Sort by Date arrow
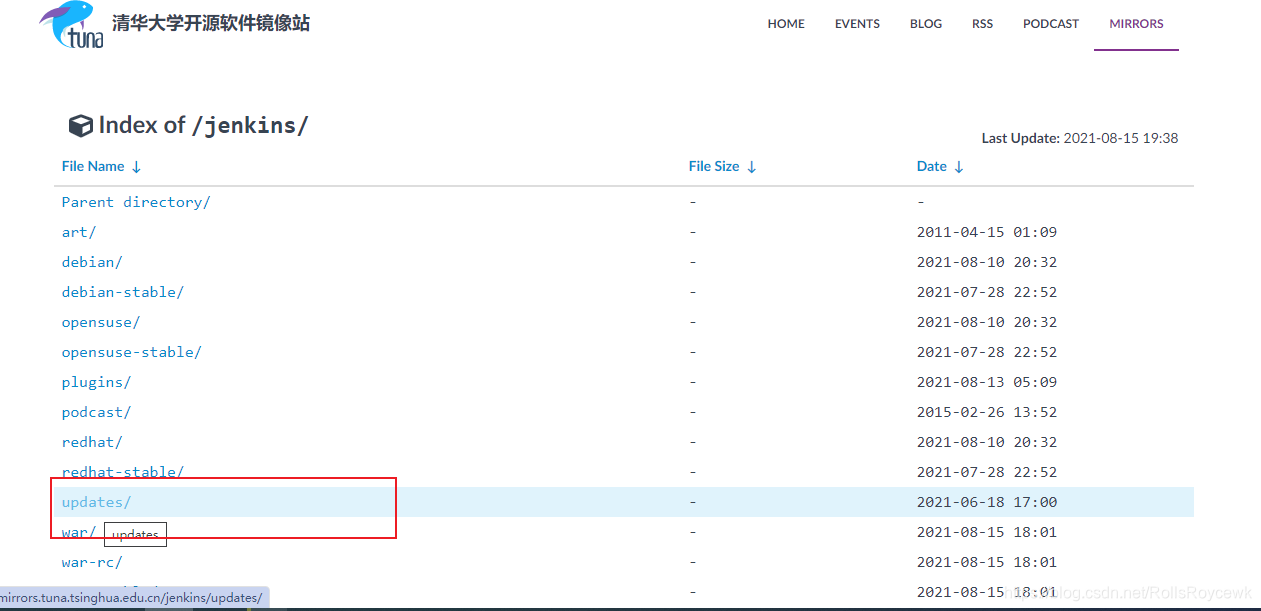 click(x=959, y=167)
